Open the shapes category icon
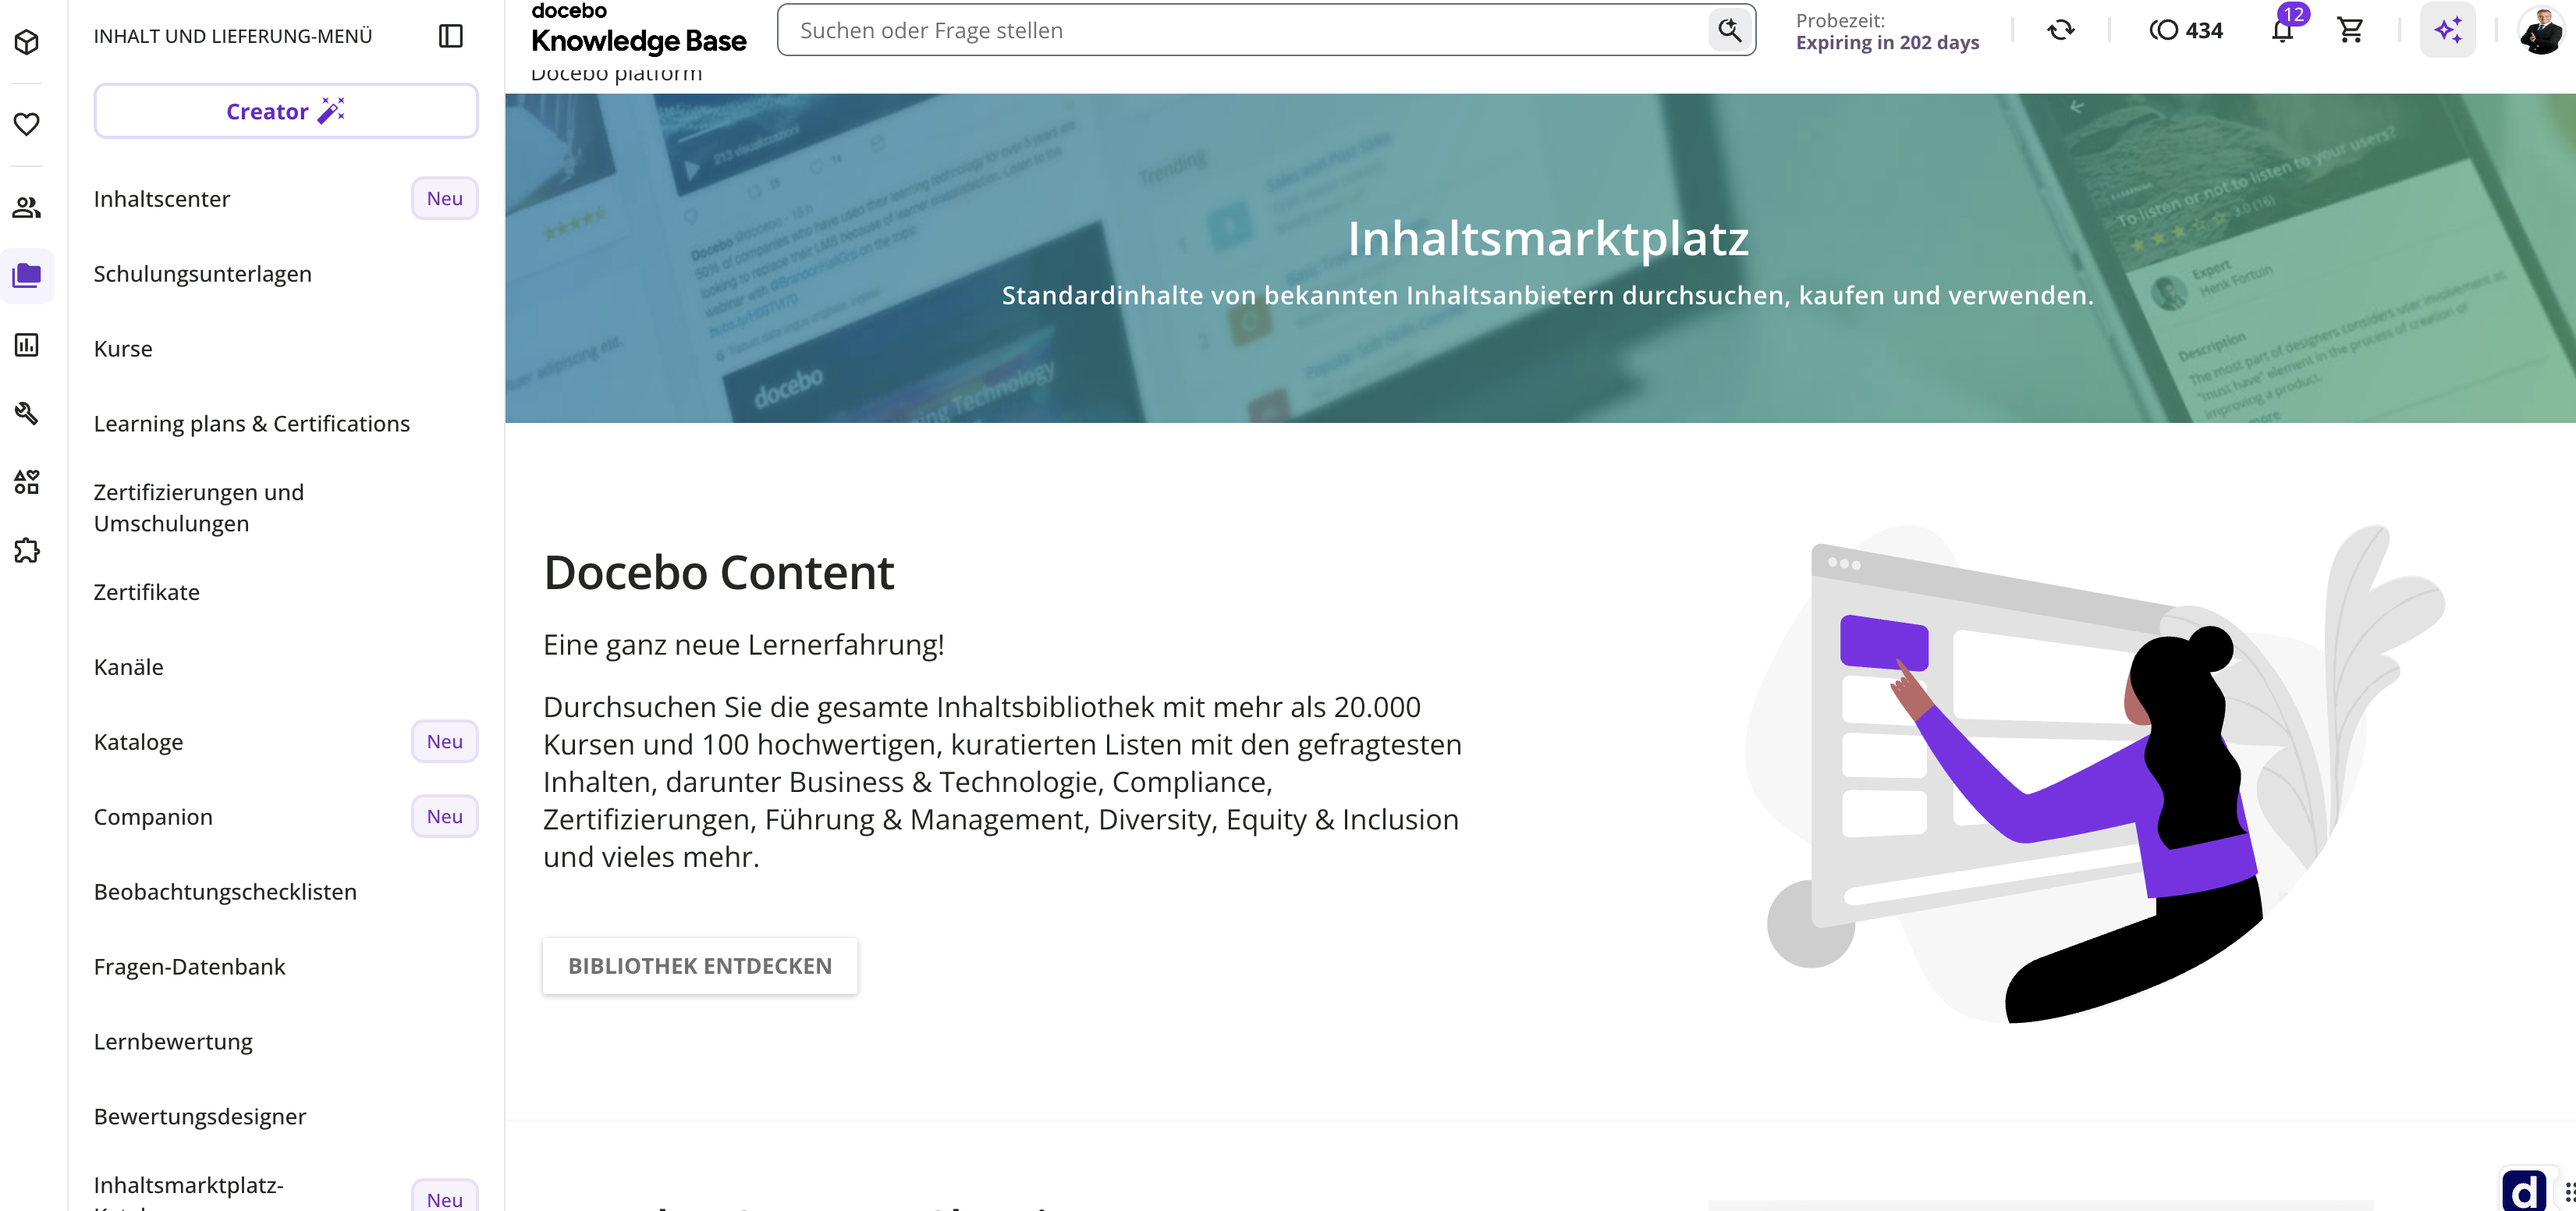This screenshot has height=1211, width=2576. tap(27, 482)
